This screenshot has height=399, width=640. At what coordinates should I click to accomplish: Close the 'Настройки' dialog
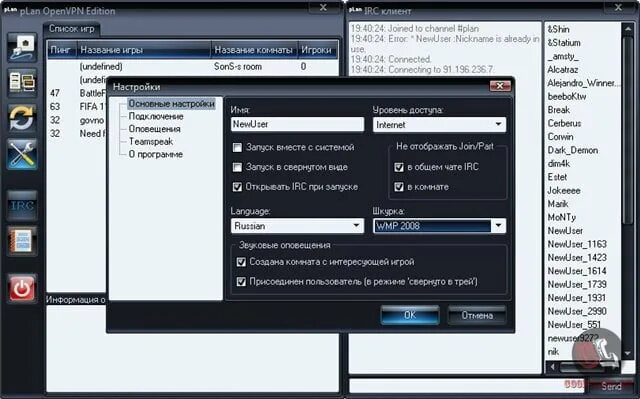pyautogui.click(x=500, y=86)
